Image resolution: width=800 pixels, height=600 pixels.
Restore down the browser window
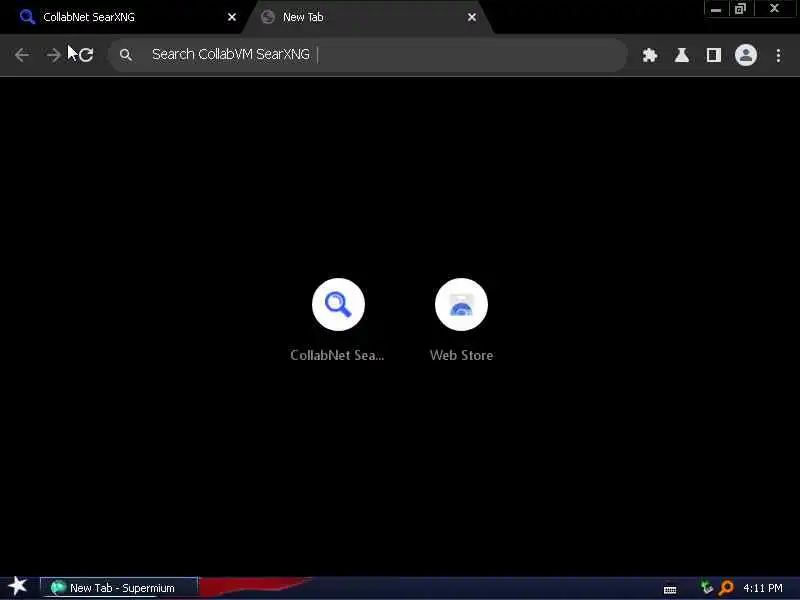coord(740,9)
